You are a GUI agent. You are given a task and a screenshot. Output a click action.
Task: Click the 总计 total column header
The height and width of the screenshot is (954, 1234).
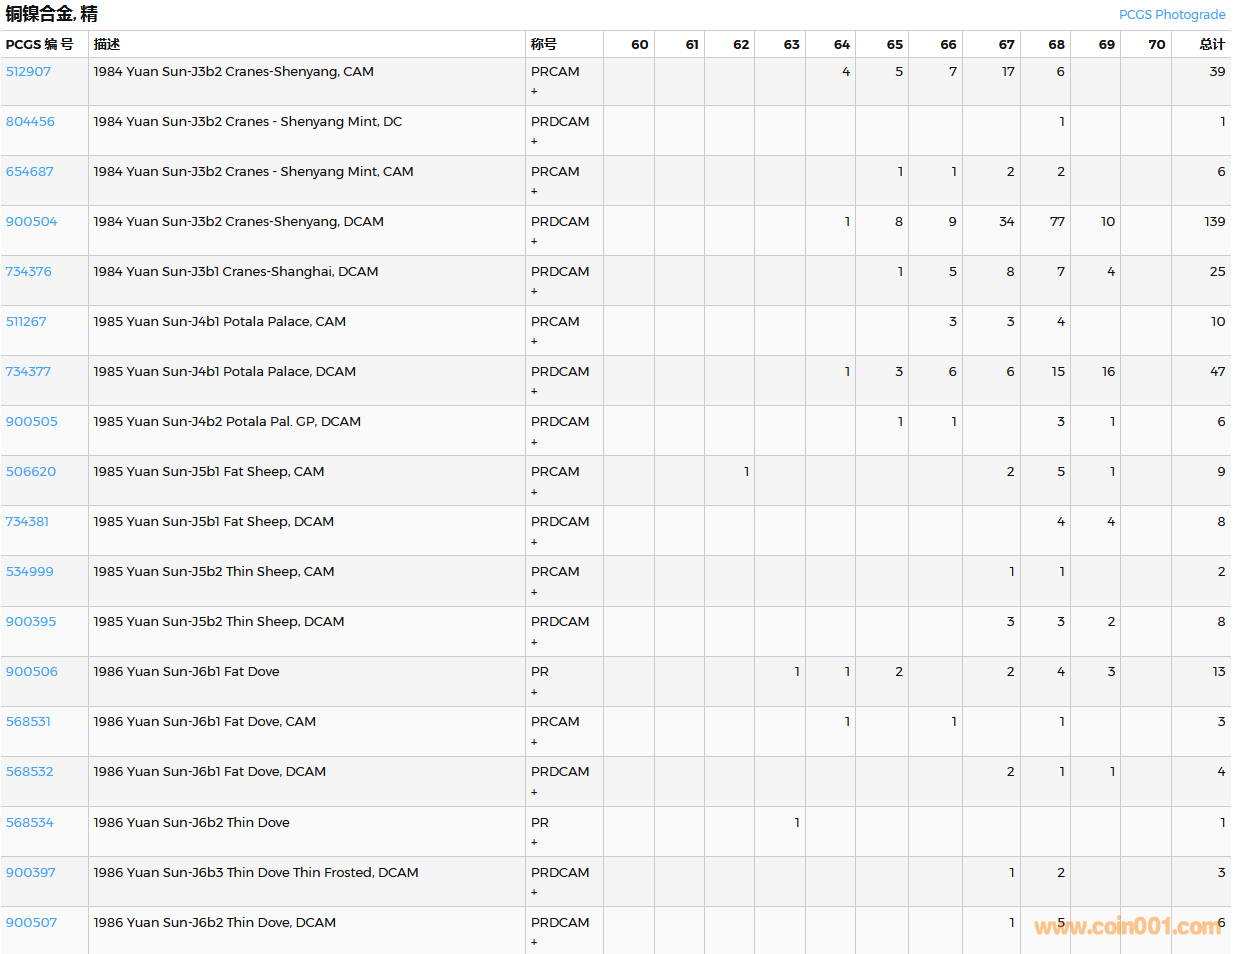click(x=1211, y=45)
